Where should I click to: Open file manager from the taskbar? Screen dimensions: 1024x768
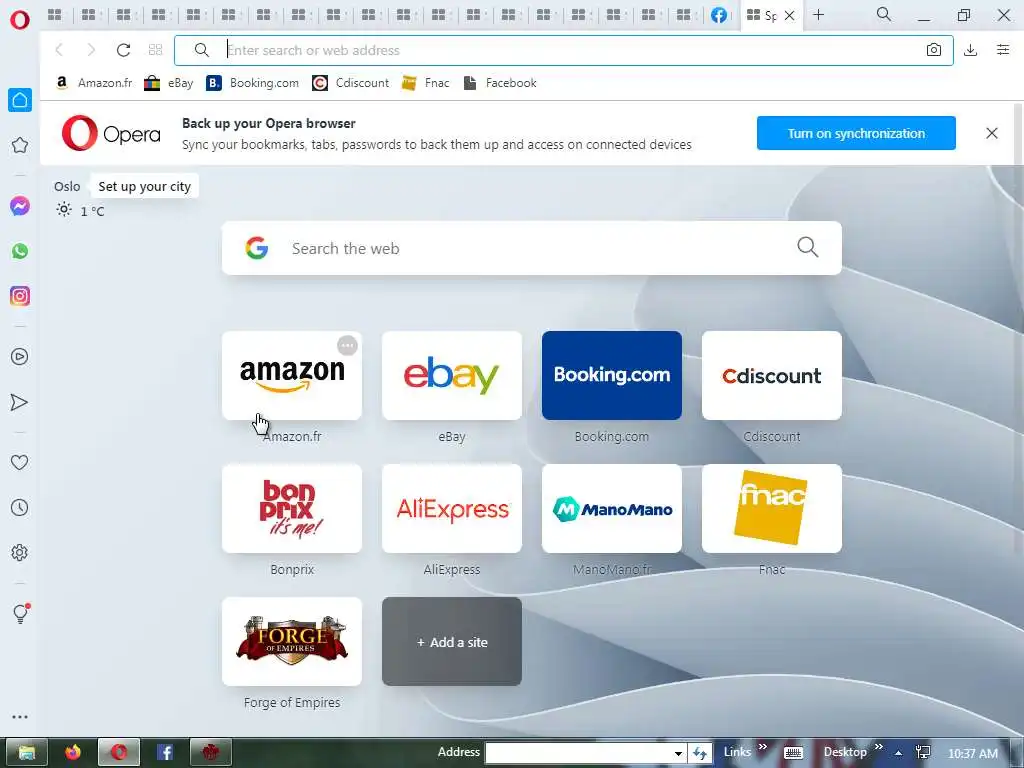[x=27, y=752]
